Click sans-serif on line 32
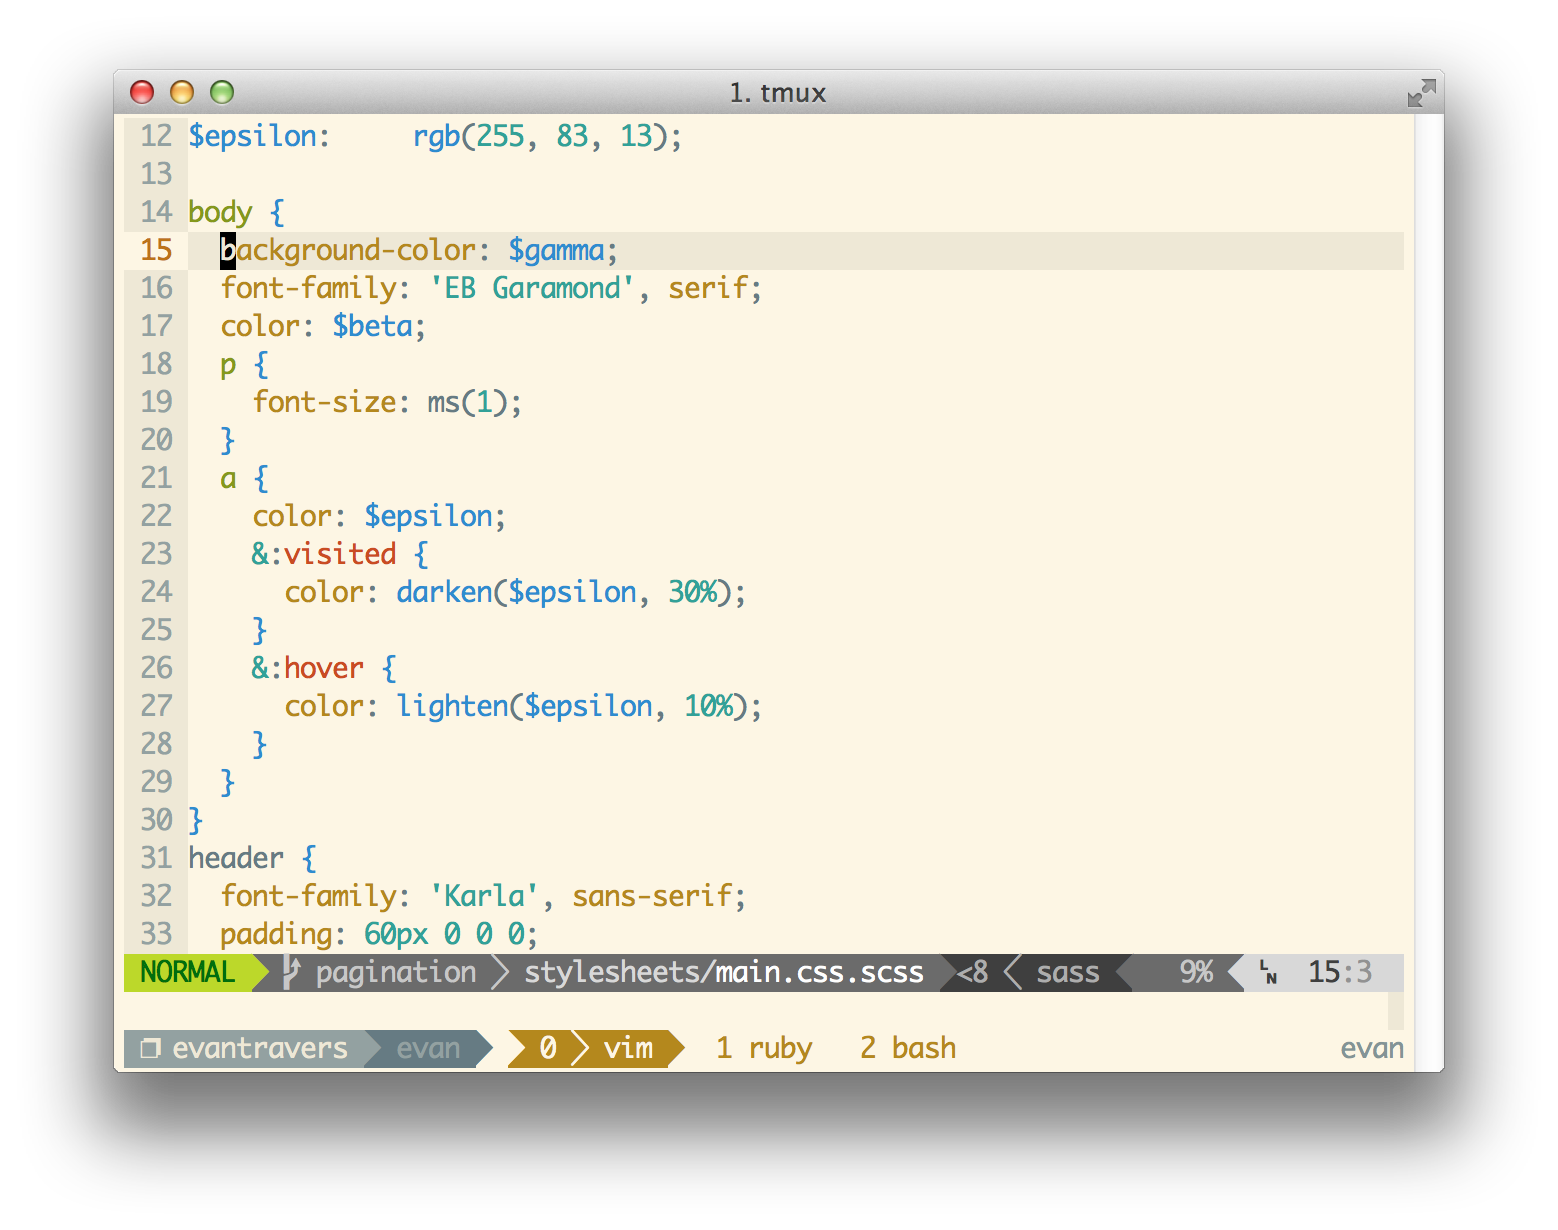The width and height of the screenshot is (1558, 1230). pos(652,896)
